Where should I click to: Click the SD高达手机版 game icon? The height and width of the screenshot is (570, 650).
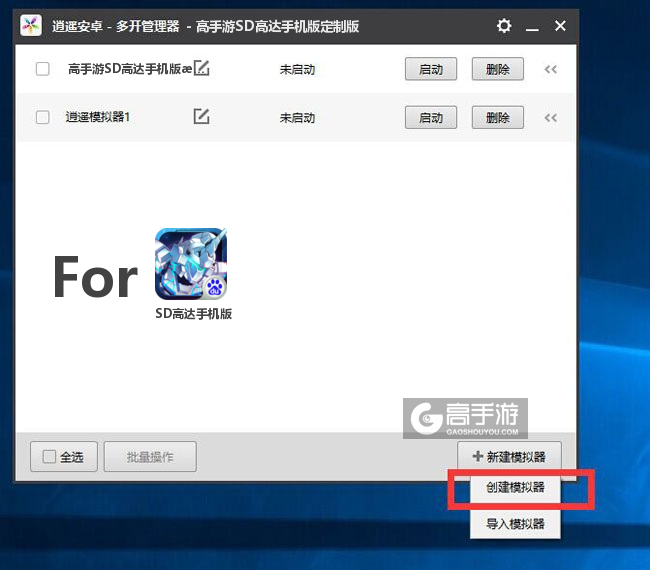pos(191,264)
